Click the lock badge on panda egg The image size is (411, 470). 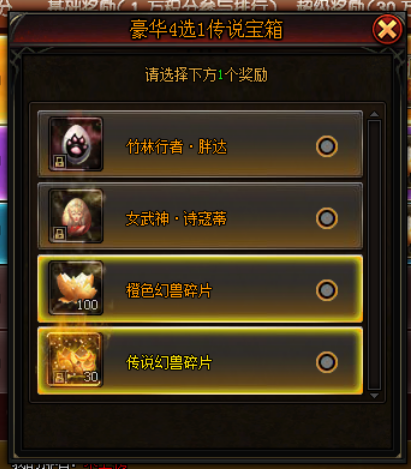point(60,162)
